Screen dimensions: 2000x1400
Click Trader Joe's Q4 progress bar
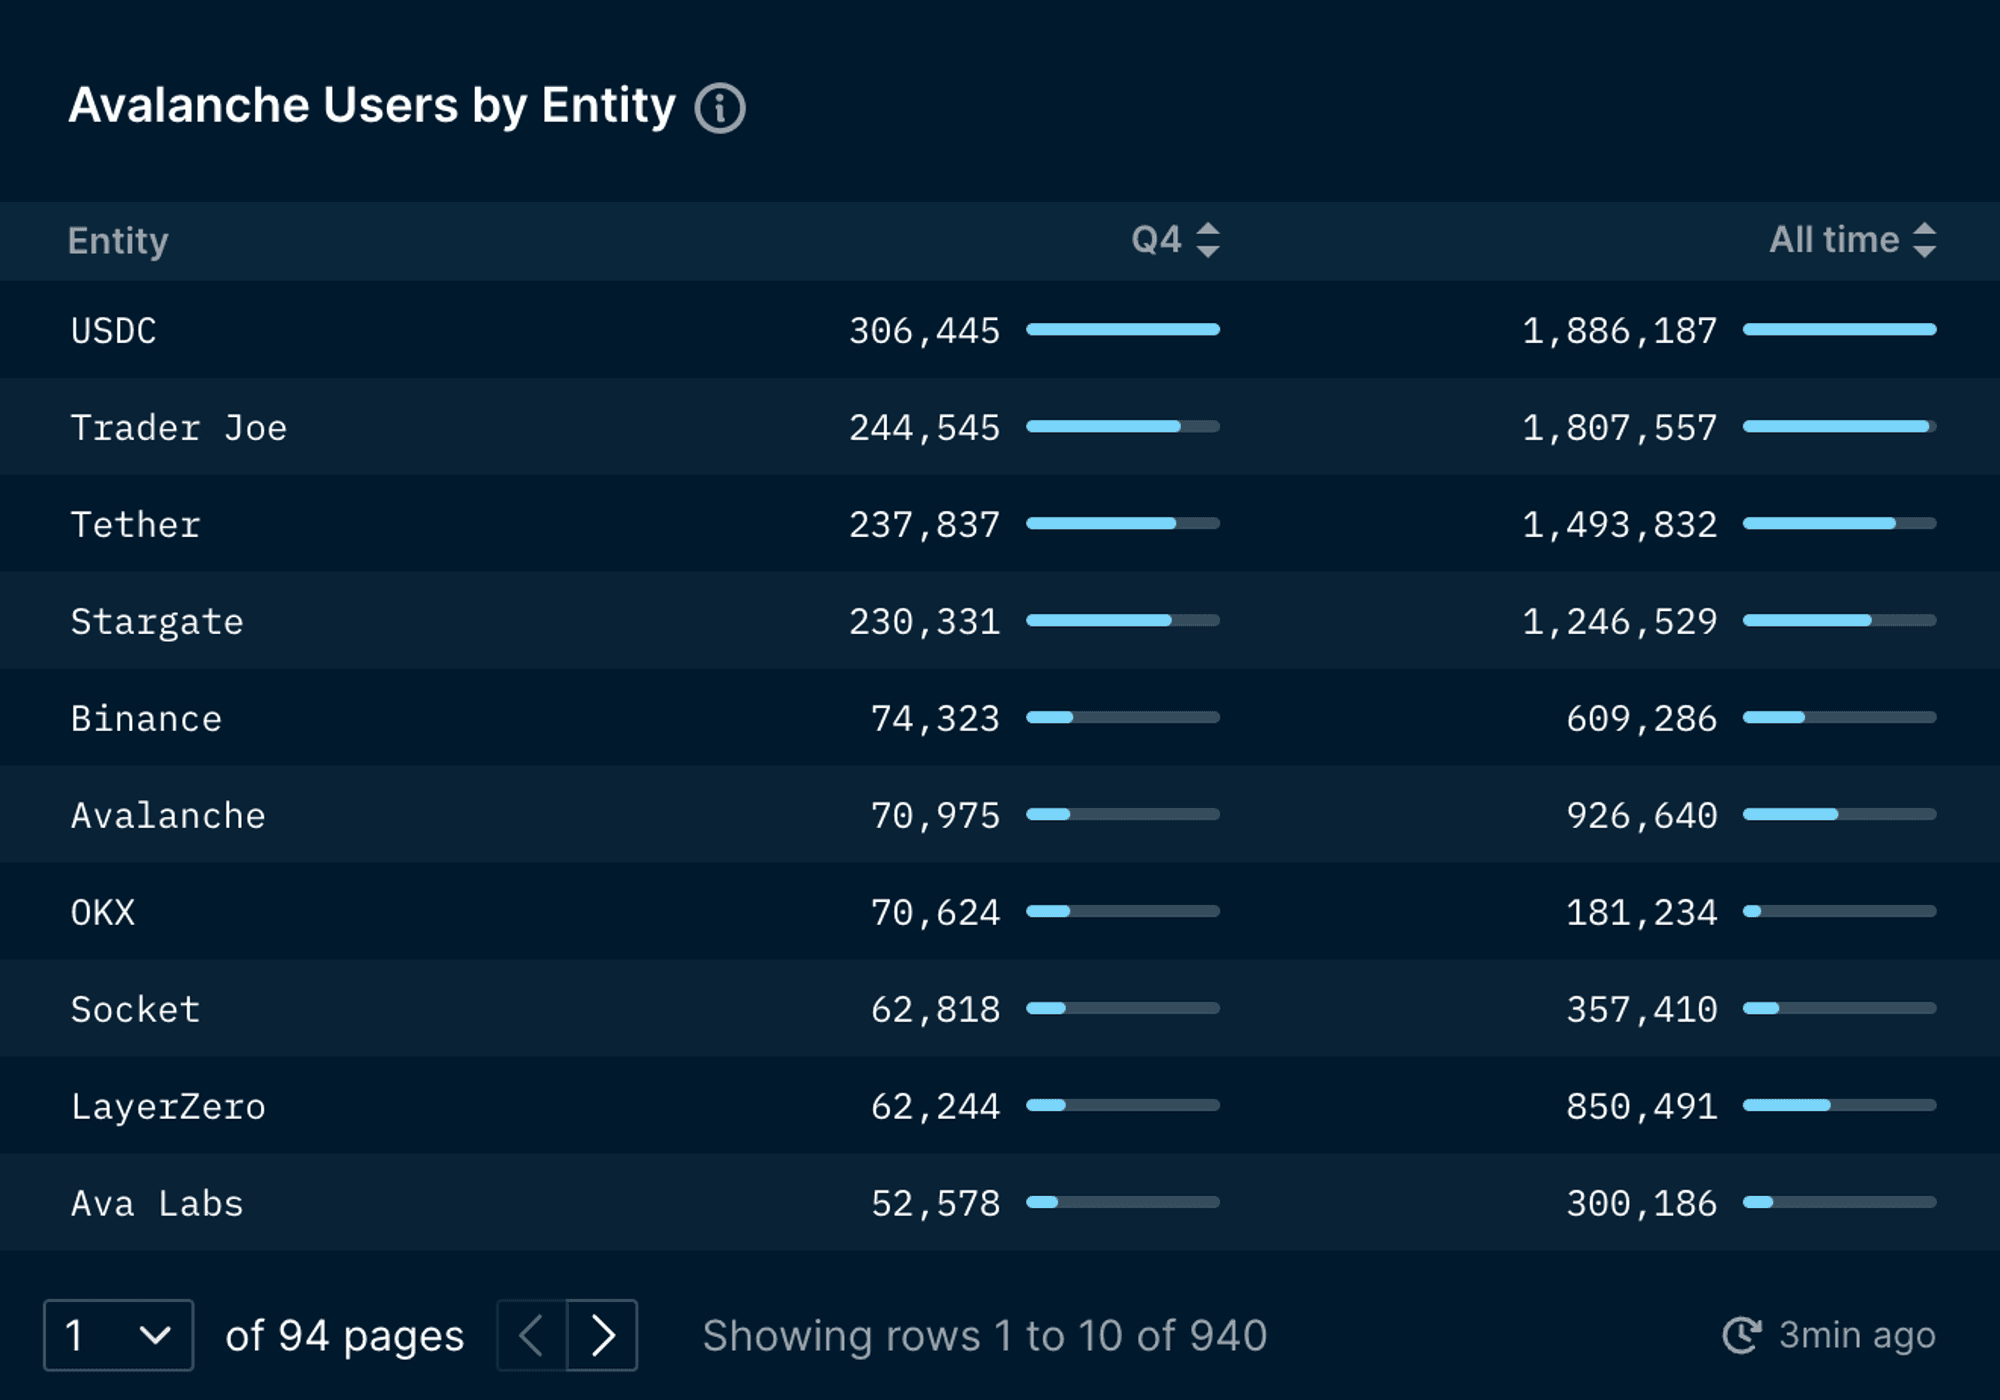click(x=1123, y=426)
